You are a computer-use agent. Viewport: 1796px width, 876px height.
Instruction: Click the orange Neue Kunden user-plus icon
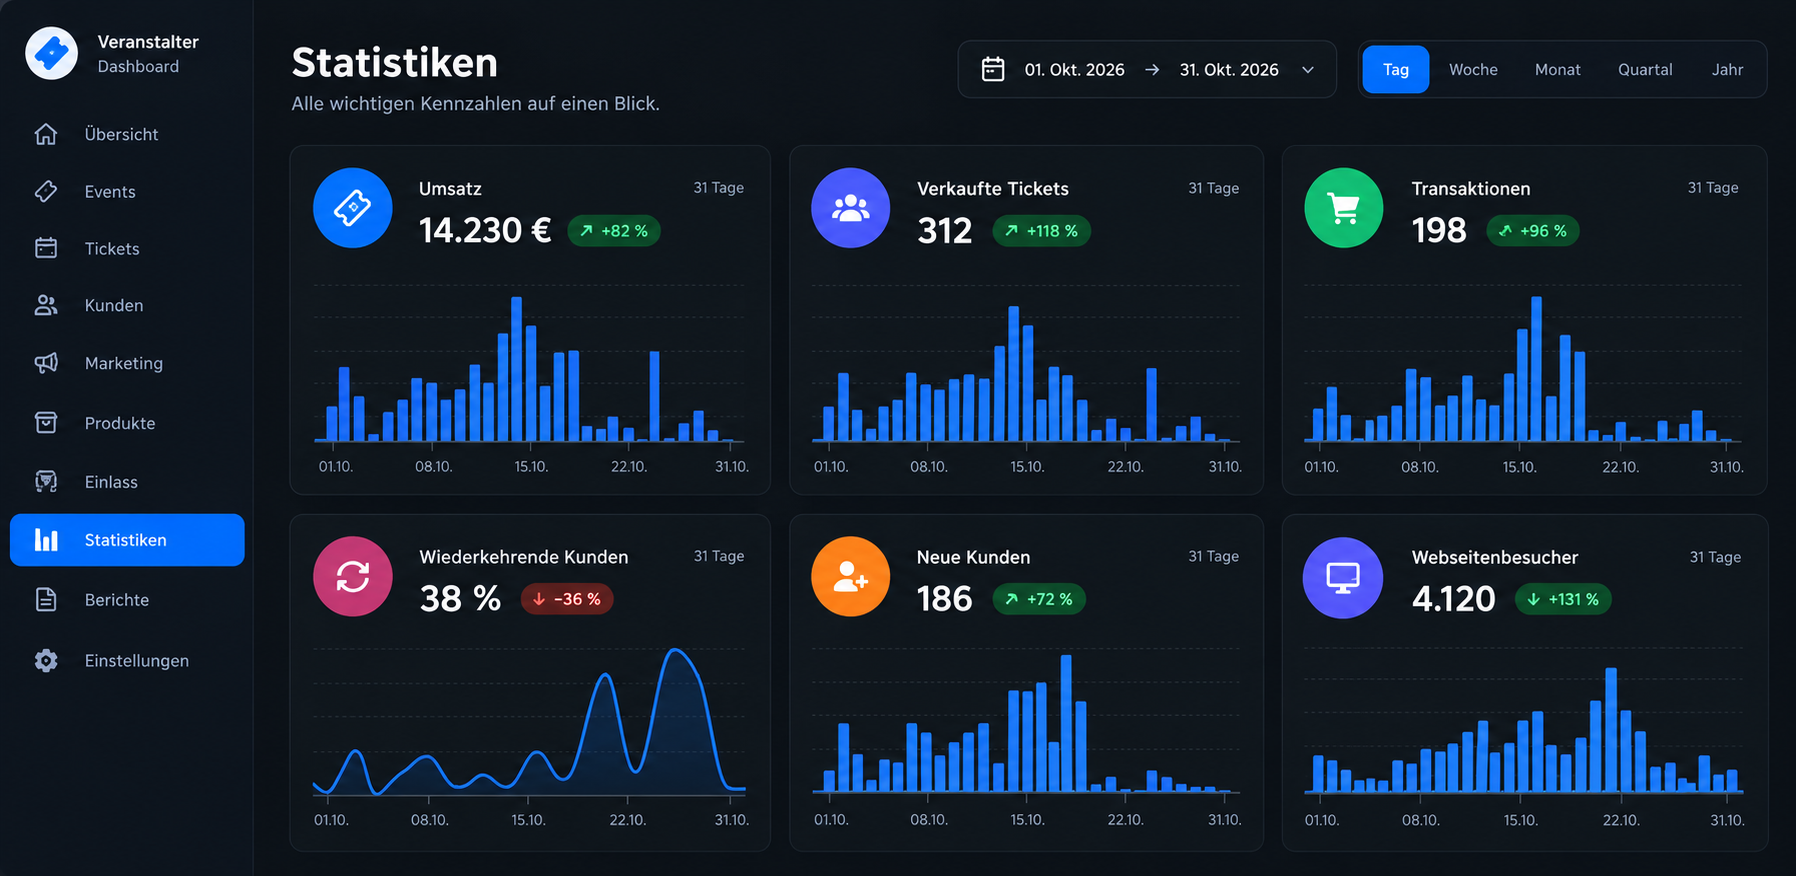tap(851, 577)
